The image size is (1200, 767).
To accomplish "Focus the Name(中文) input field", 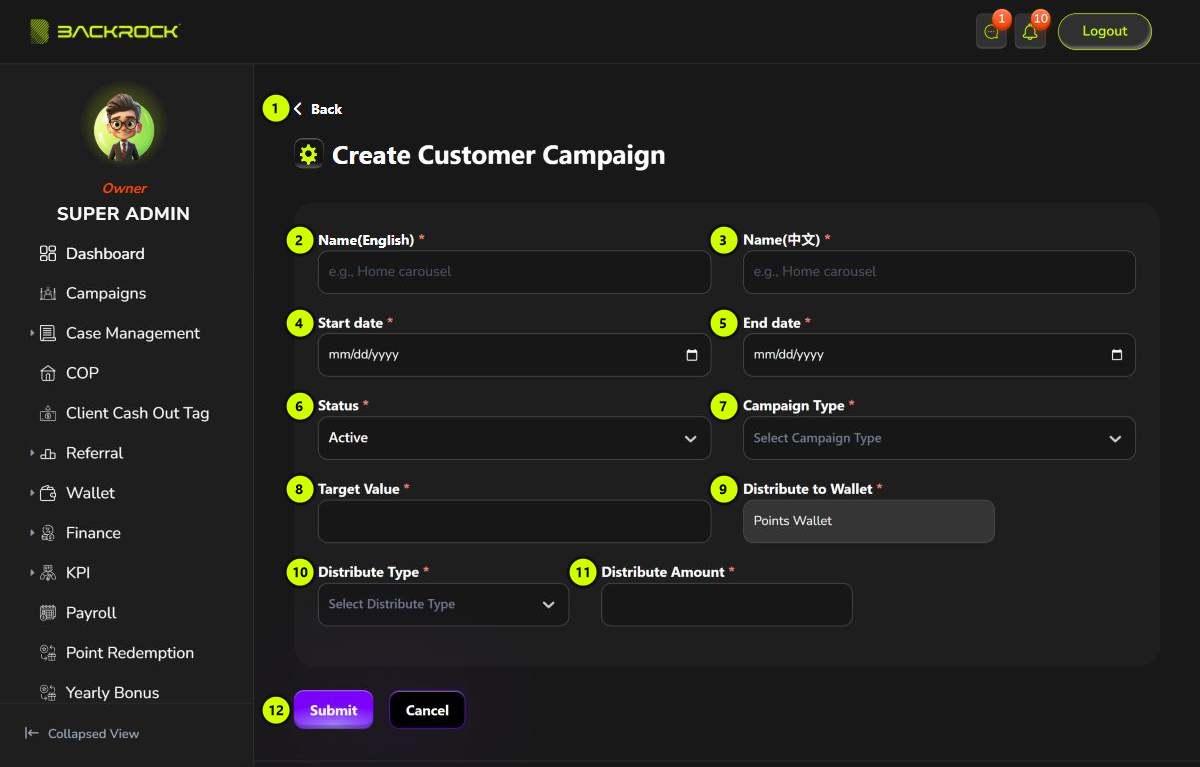I will [939, 272].
